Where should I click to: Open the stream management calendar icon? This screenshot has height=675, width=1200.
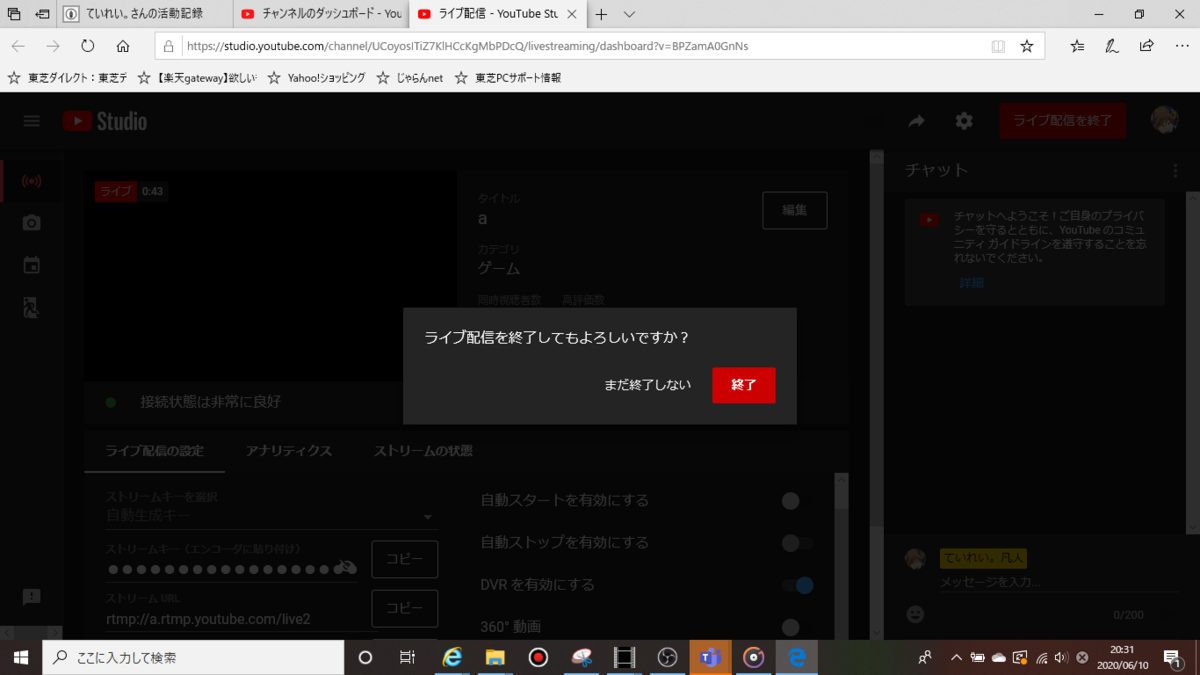click(x=31, y=265)
